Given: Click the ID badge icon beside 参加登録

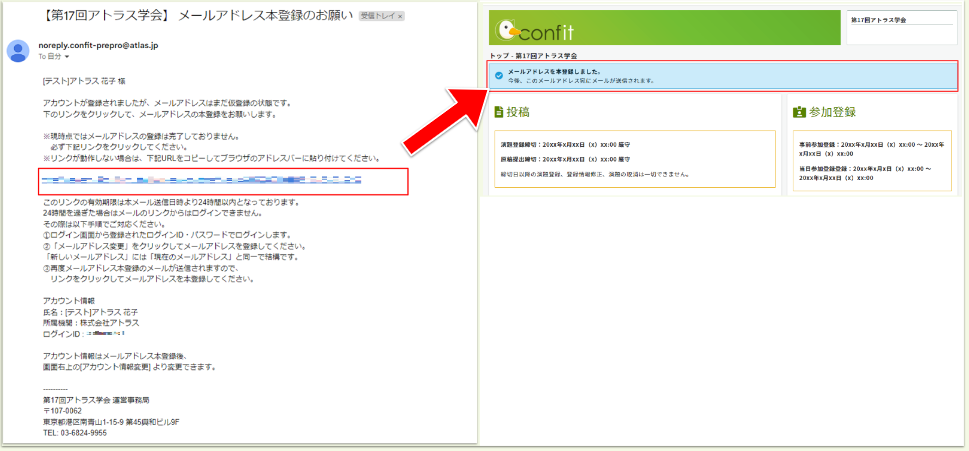Looking at the screenshot, I should 799,112.
